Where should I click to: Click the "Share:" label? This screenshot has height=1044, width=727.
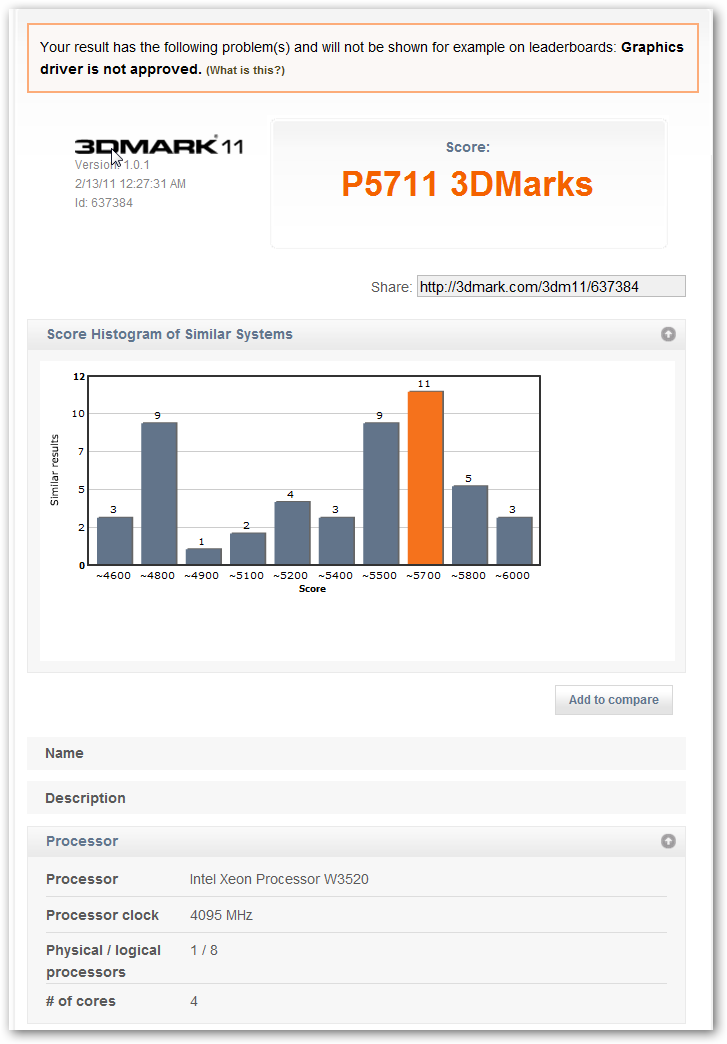point(391,287)
